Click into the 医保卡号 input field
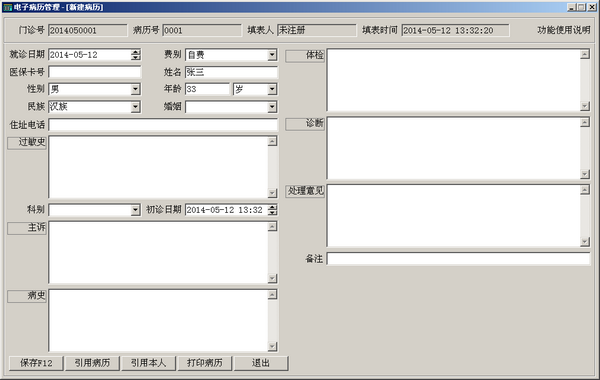The width and height of the screenshot is (600, 380). (x=95, y=72)
